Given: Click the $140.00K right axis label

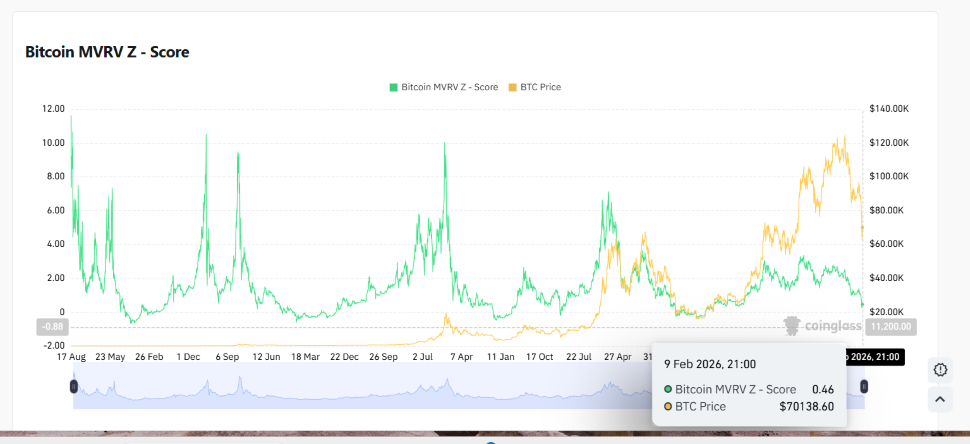Looking at the screenshot, I should (889, 109).
